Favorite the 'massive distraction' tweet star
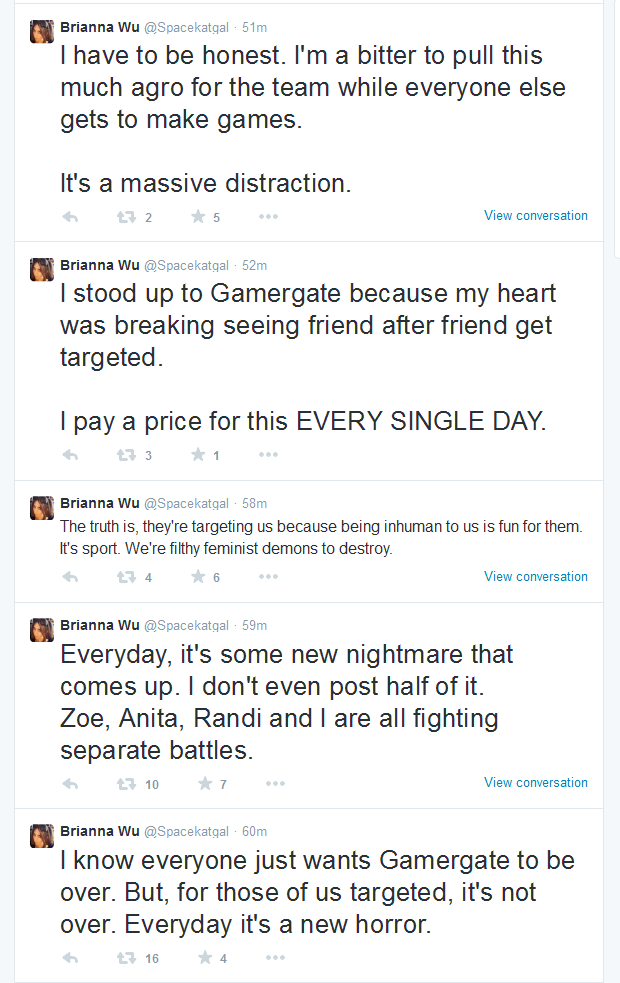This screenshot has width=620, height=983. point(198,217)
